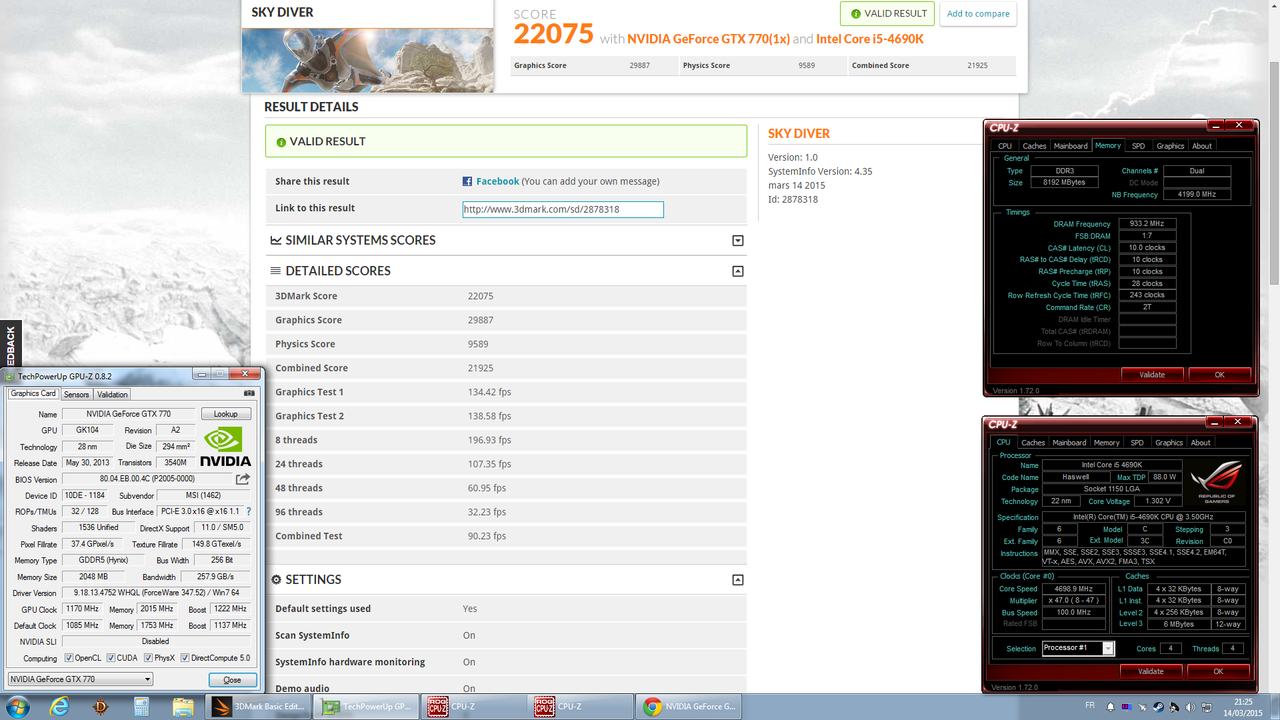This screenshot has height=720, width=1280.
Task: Switch to the Validation tab in GPU-Z
Action: point(112,394)
